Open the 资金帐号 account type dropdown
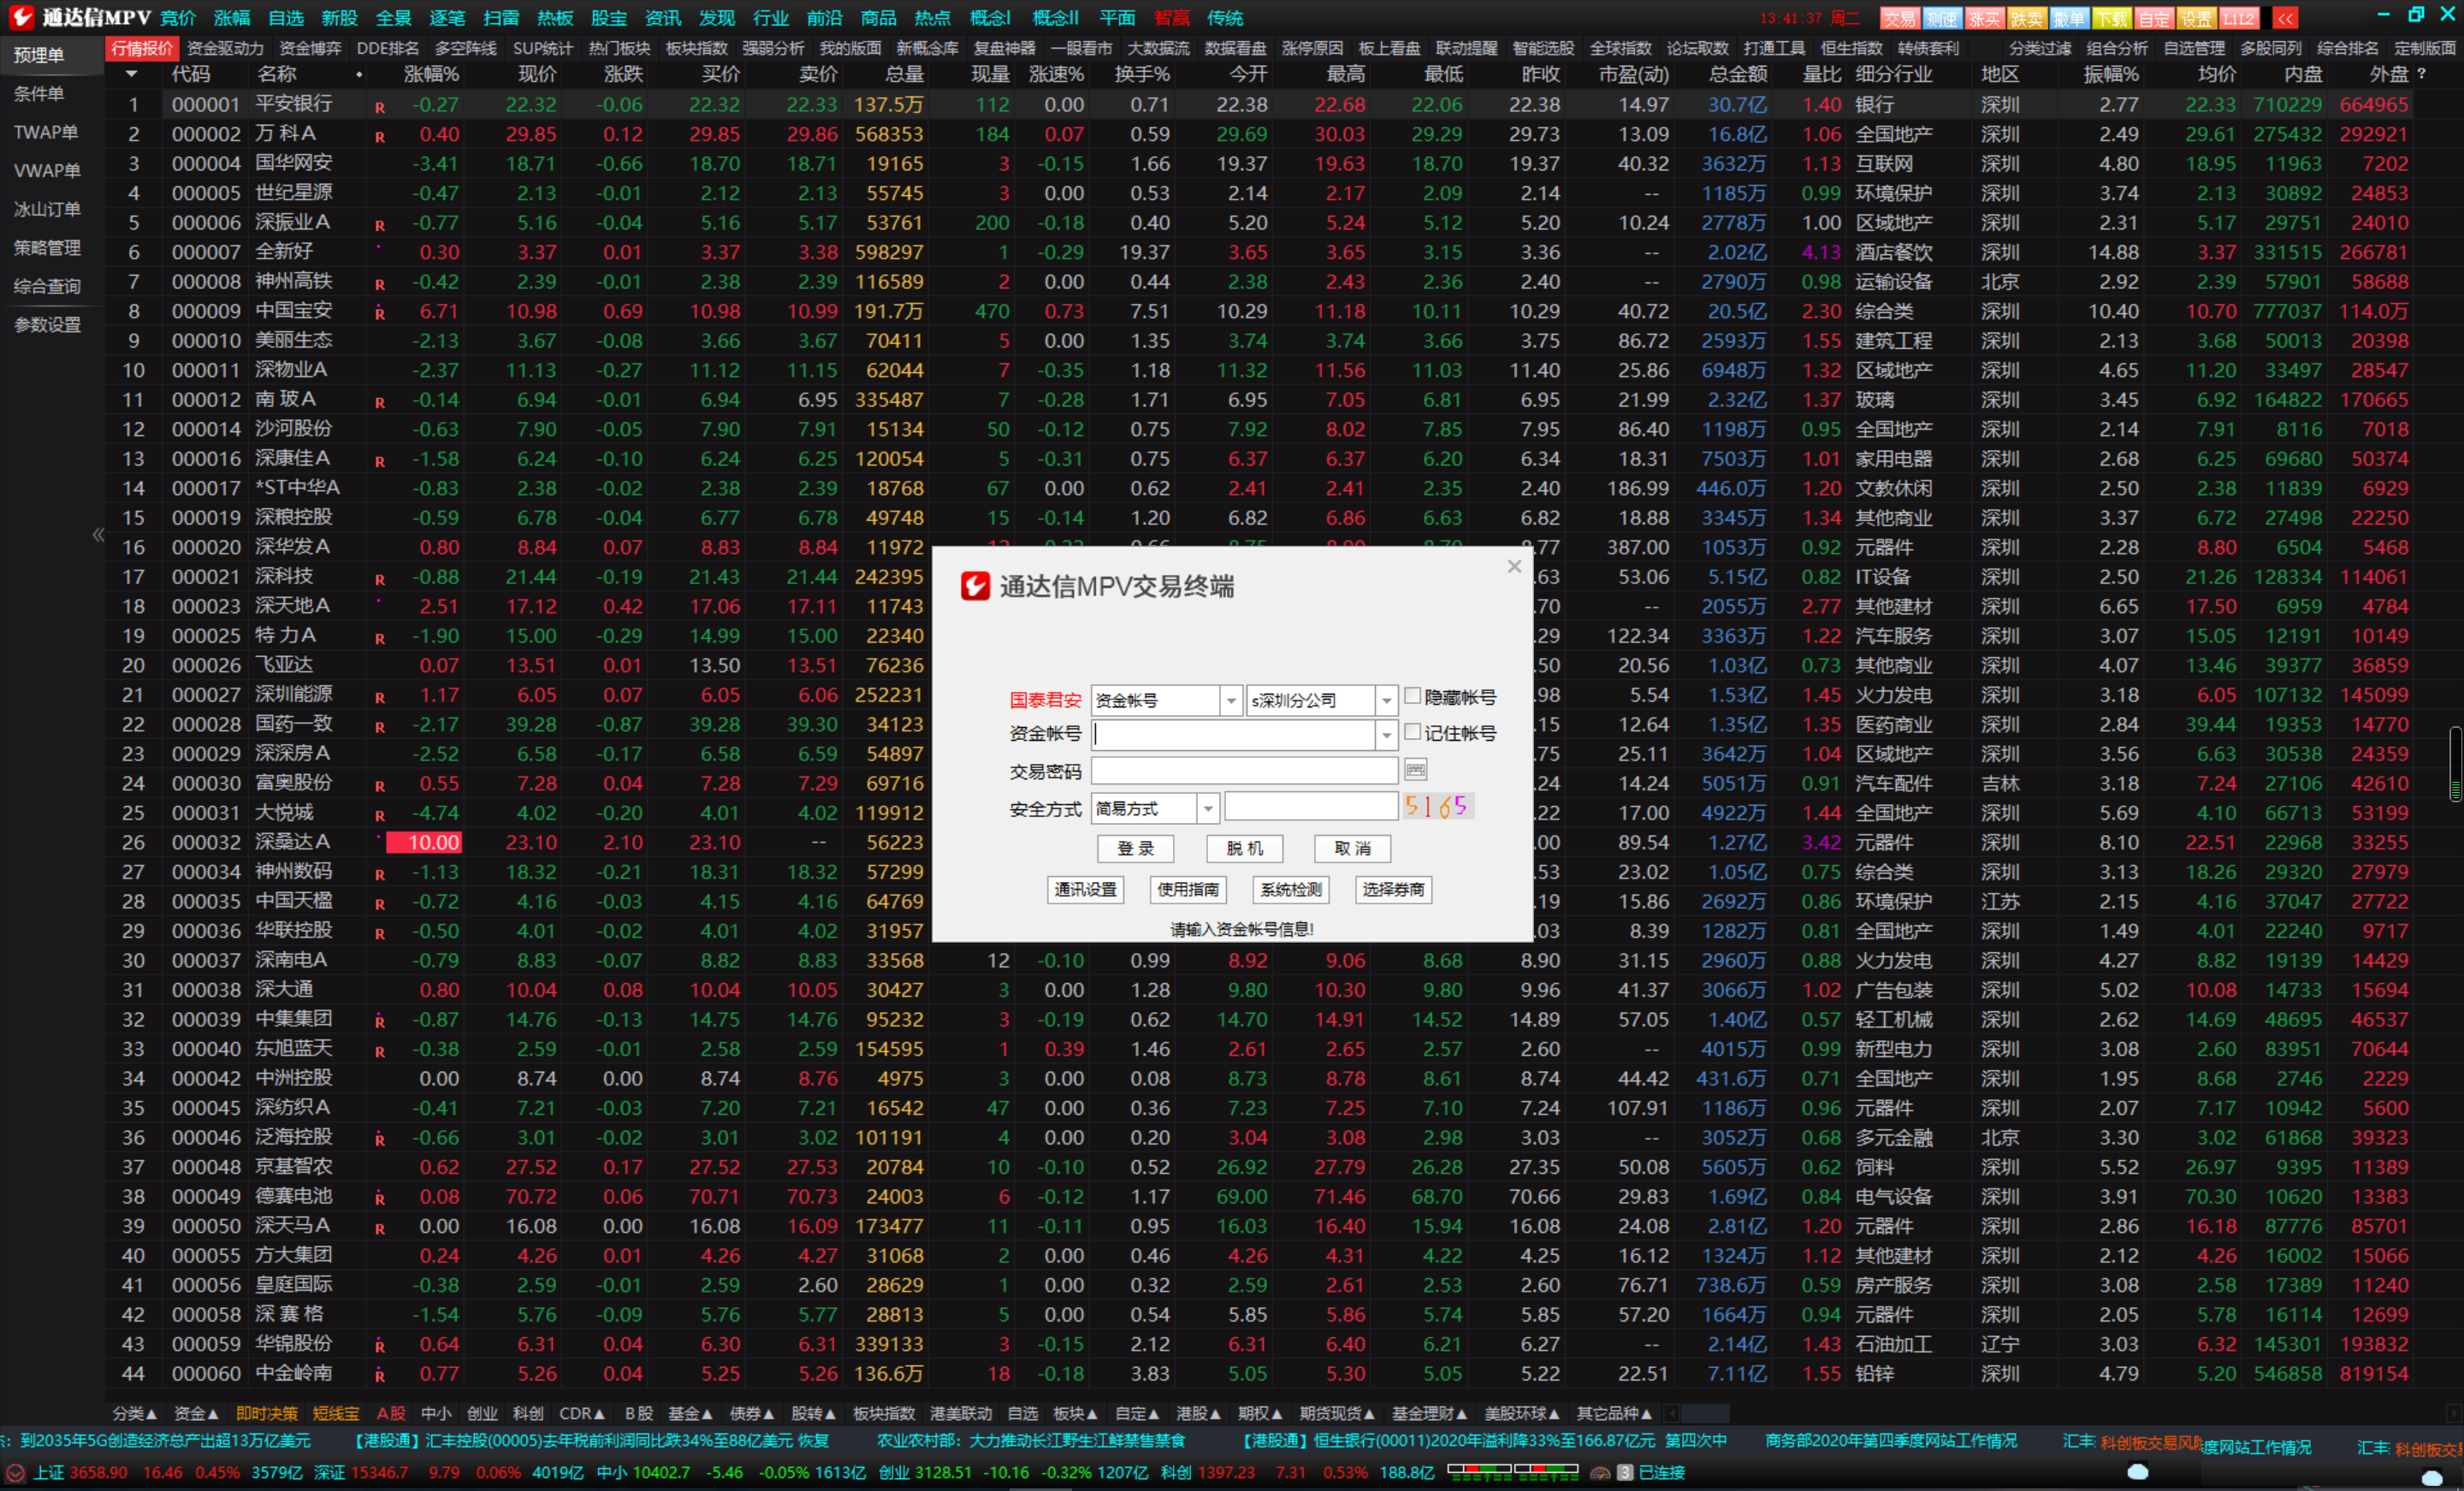The width and height of the screenshot is (2464, 1491). pyautogui.click(x=1166, y=700)
